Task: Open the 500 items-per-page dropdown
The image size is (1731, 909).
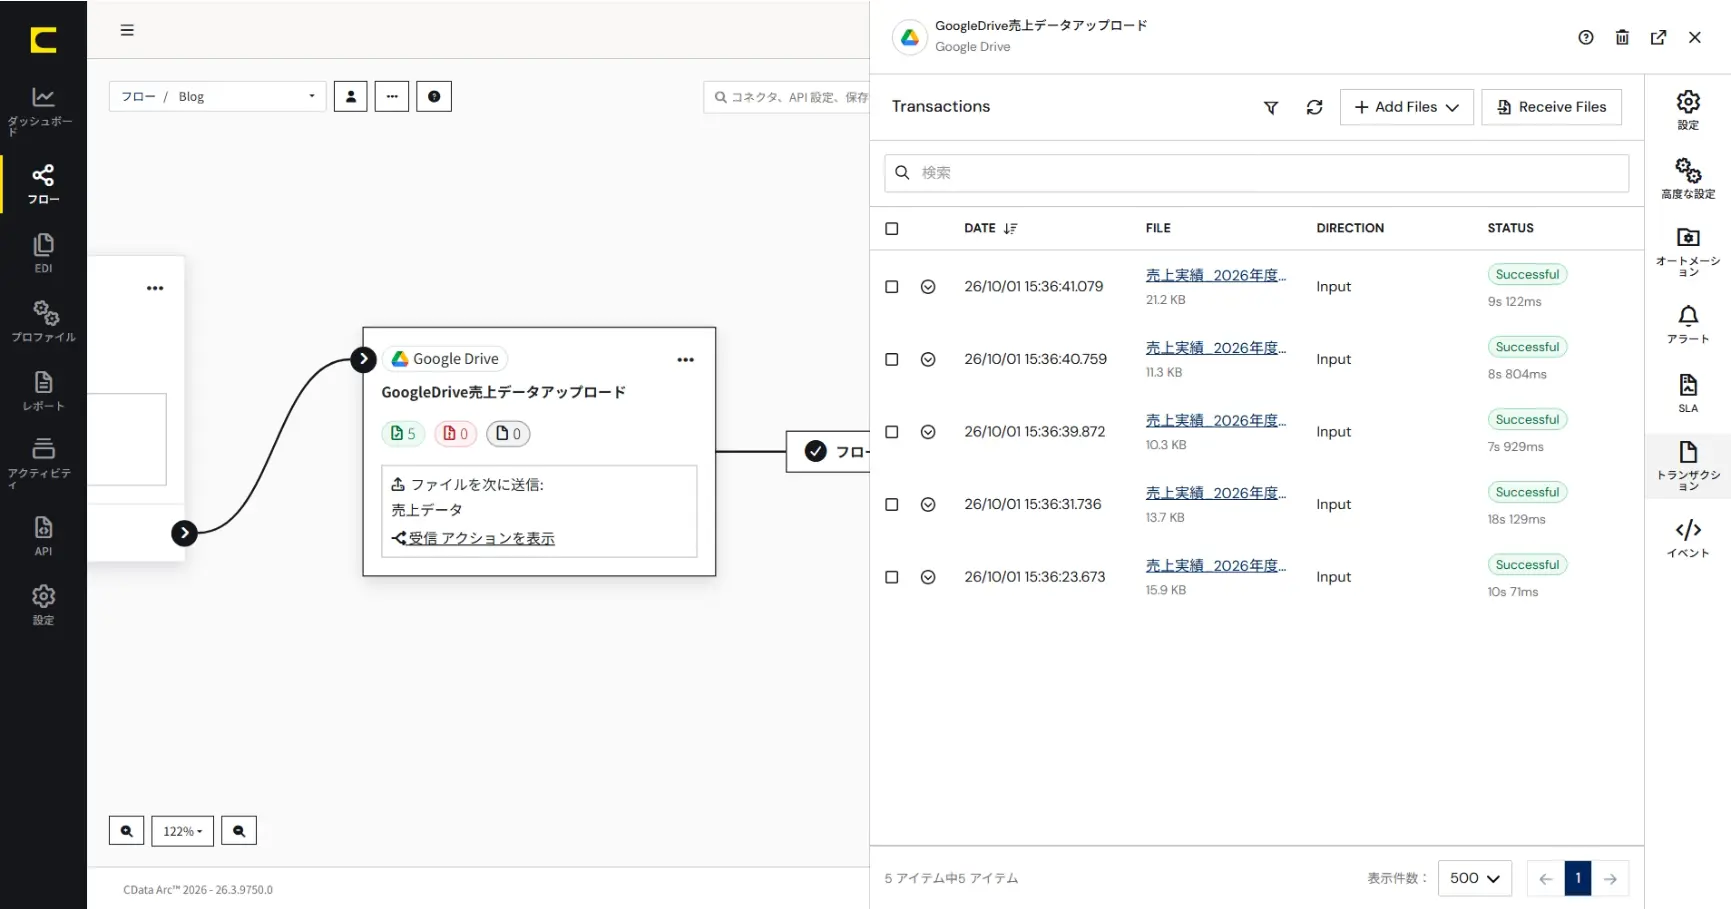Action: click(1474, 879)
